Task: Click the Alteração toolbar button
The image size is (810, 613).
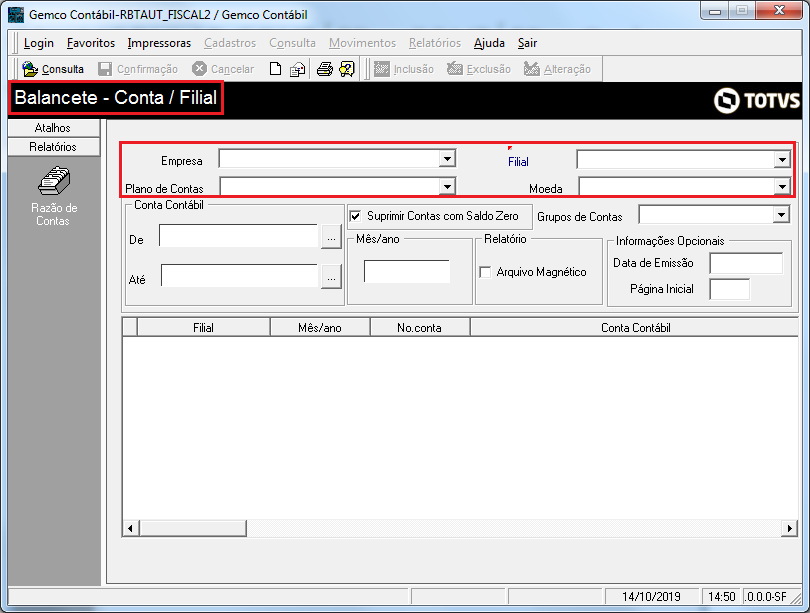Action: coord(557,69)
